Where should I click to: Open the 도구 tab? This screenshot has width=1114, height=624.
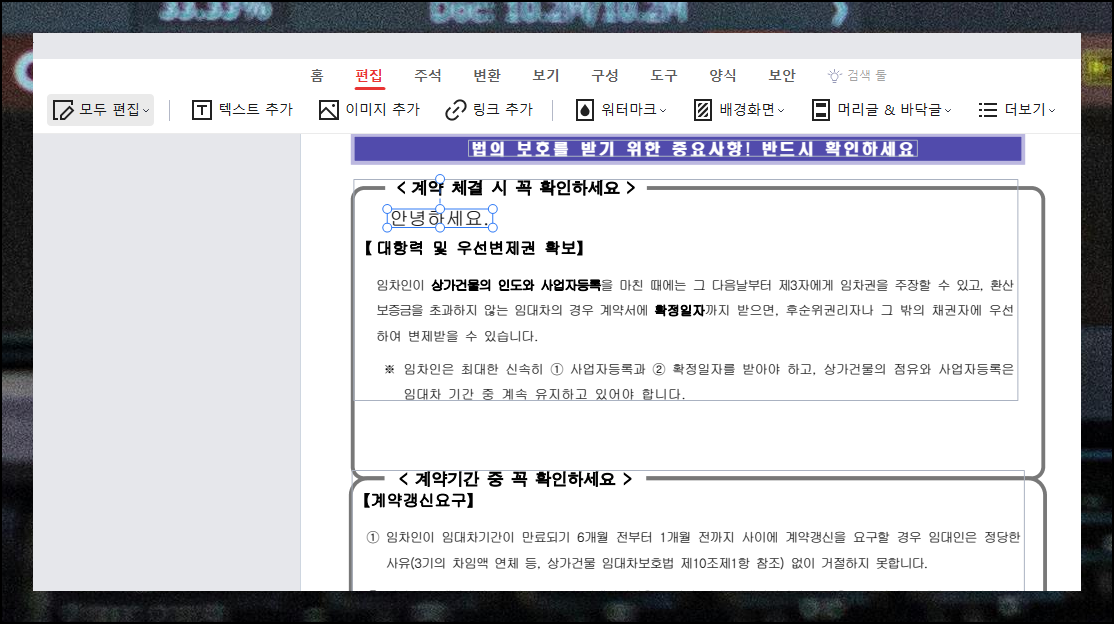664,75
